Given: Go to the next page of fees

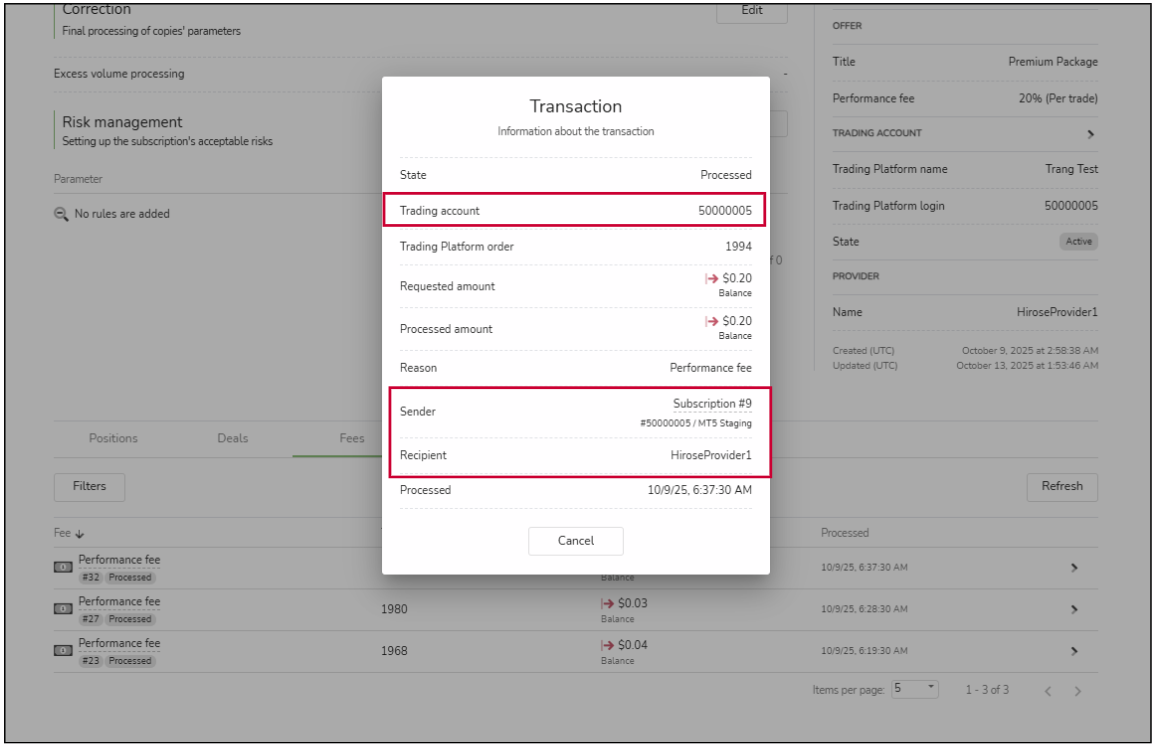Looking at the screenshot, I should 1078,691.
